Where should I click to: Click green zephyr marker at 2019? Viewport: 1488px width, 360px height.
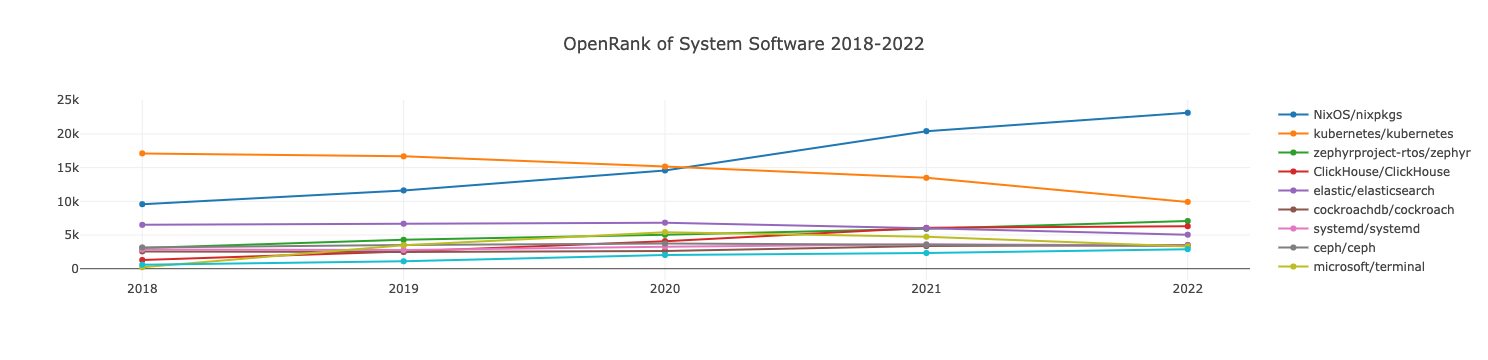403,240
